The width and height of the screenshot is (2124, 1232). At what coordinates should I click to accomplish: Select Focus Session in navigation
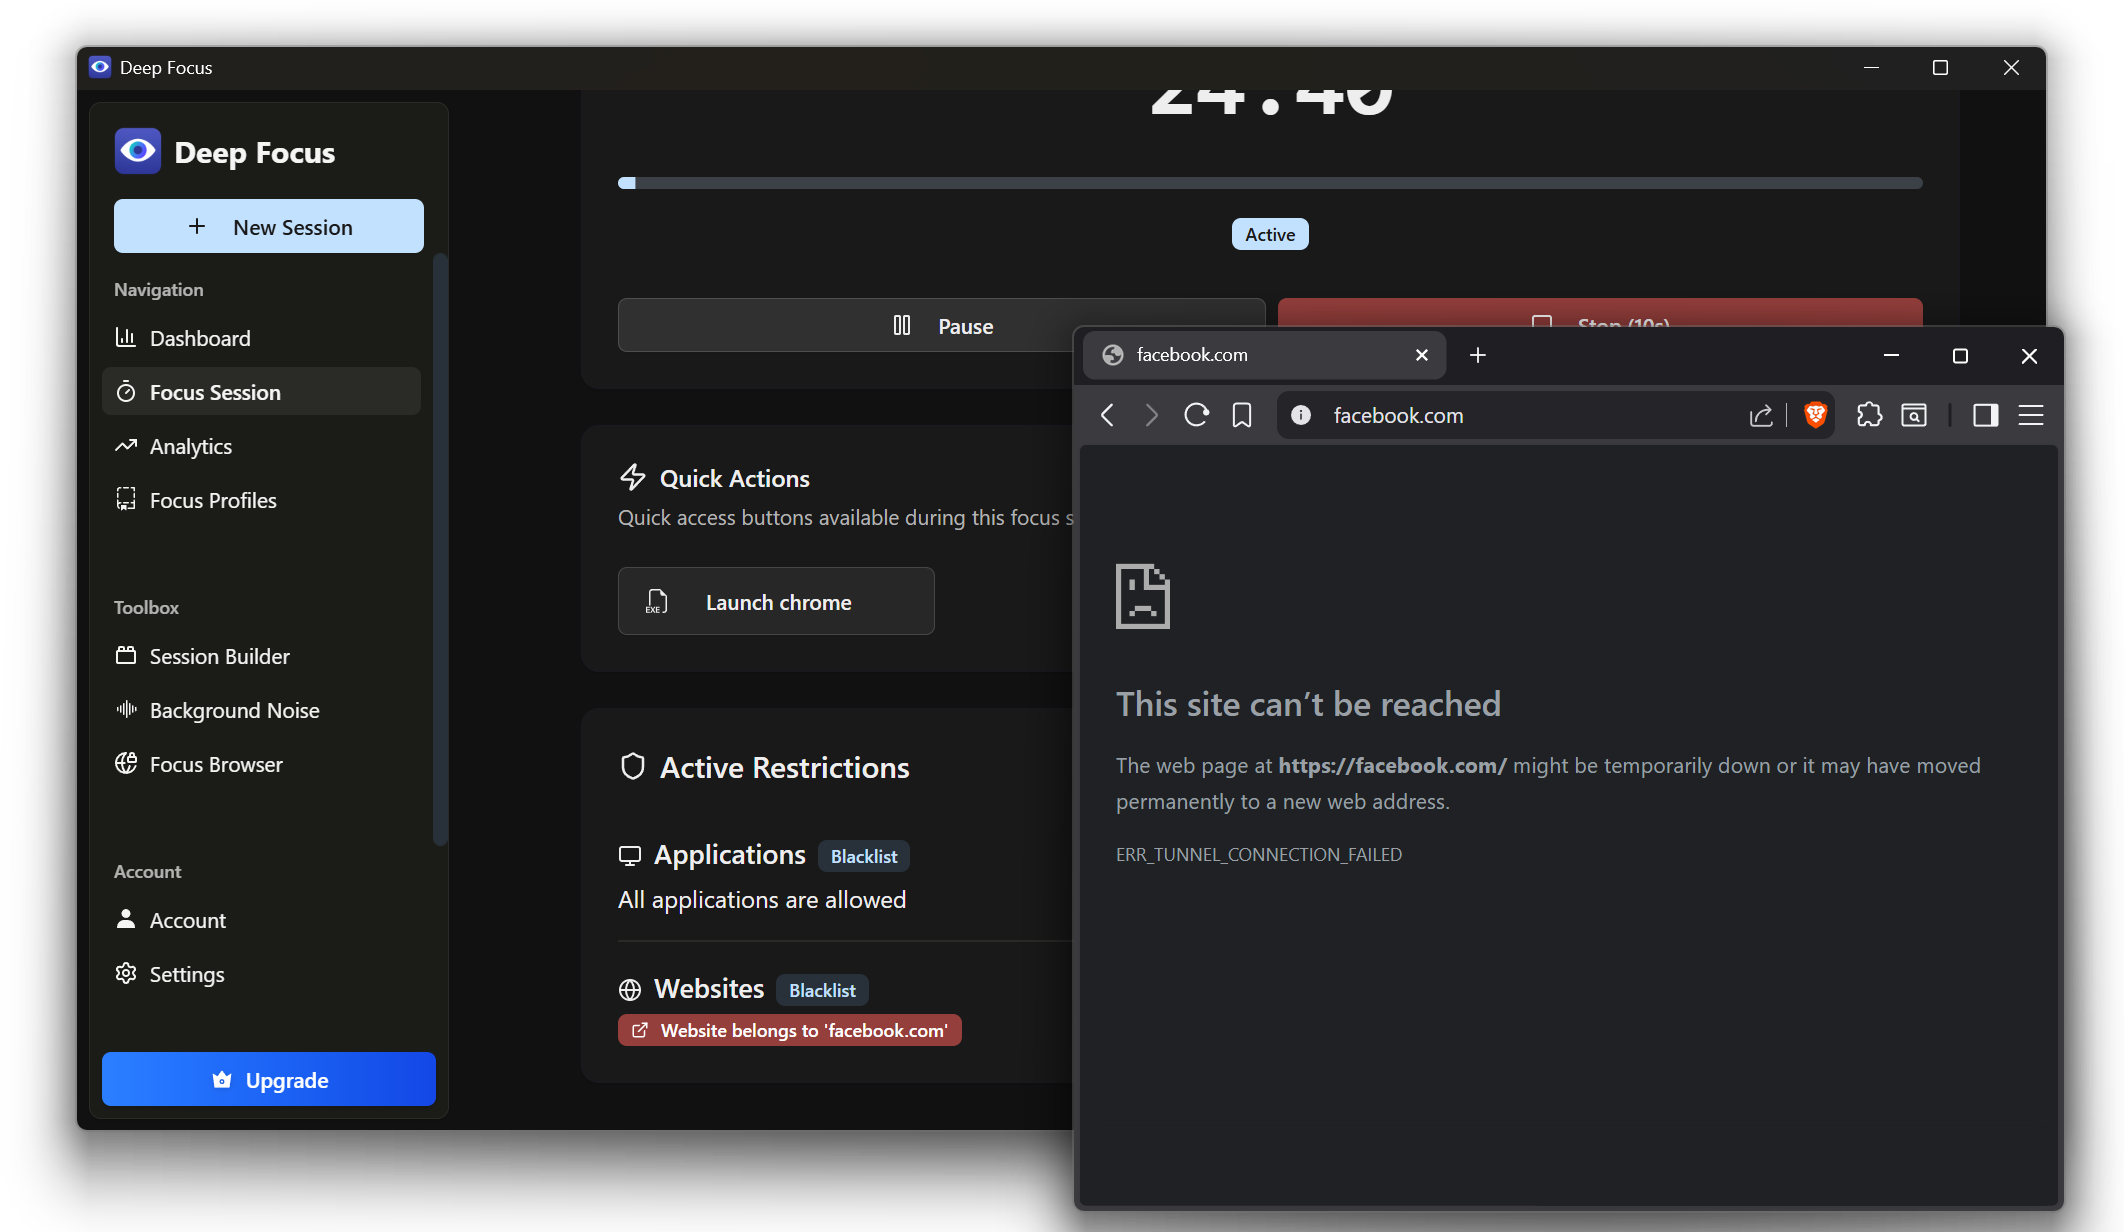(261, 392)
